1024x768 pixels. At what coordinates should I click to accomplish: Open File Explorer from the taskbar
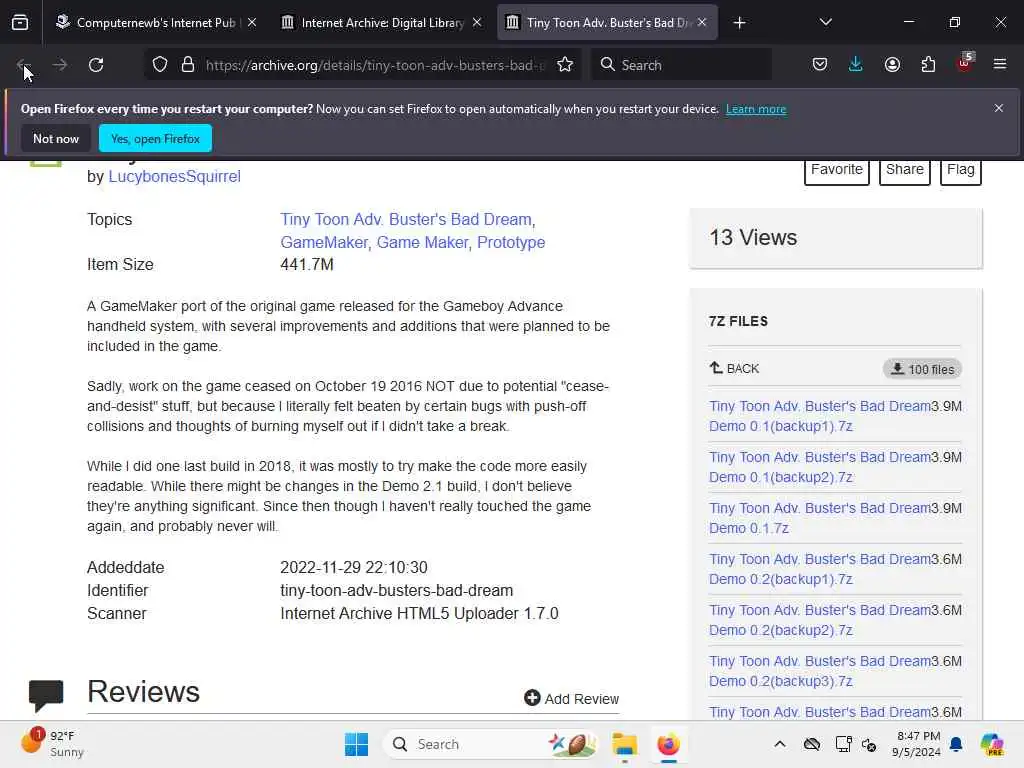click(x=624, y=744)
